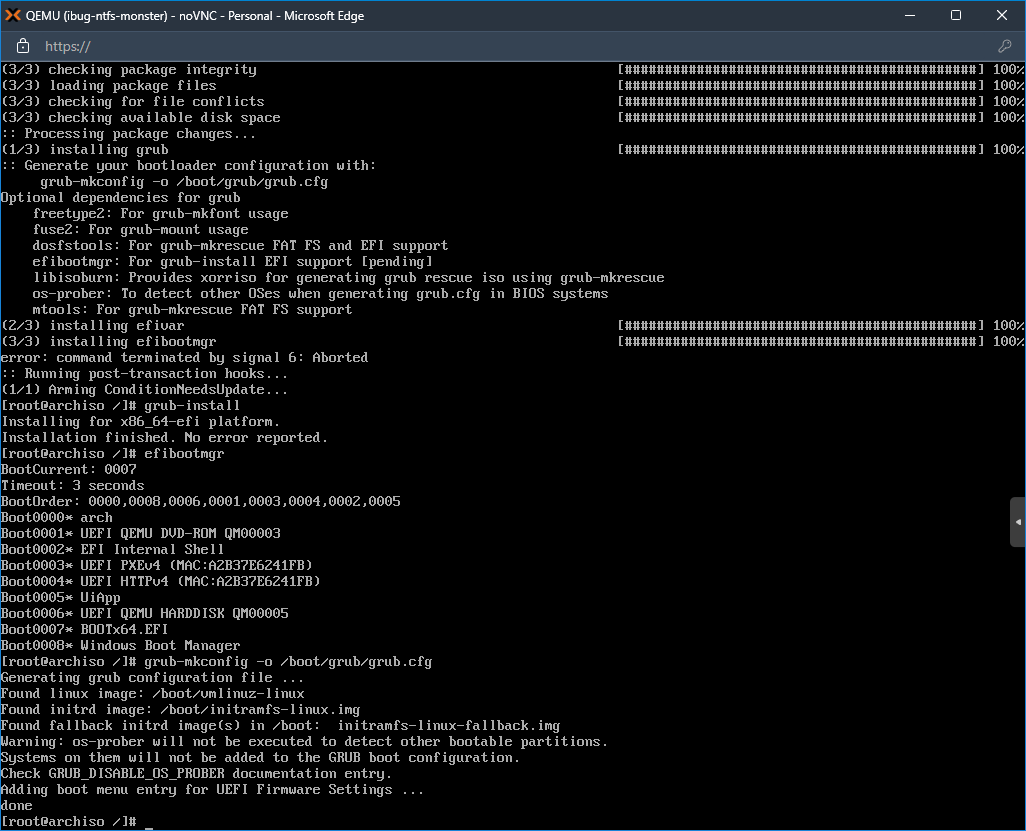This screenshot has height=831, width=1026.
Task: Click the 'dosfstools:' dependency line
Action: pyautogui.click(x=241, y=246)
